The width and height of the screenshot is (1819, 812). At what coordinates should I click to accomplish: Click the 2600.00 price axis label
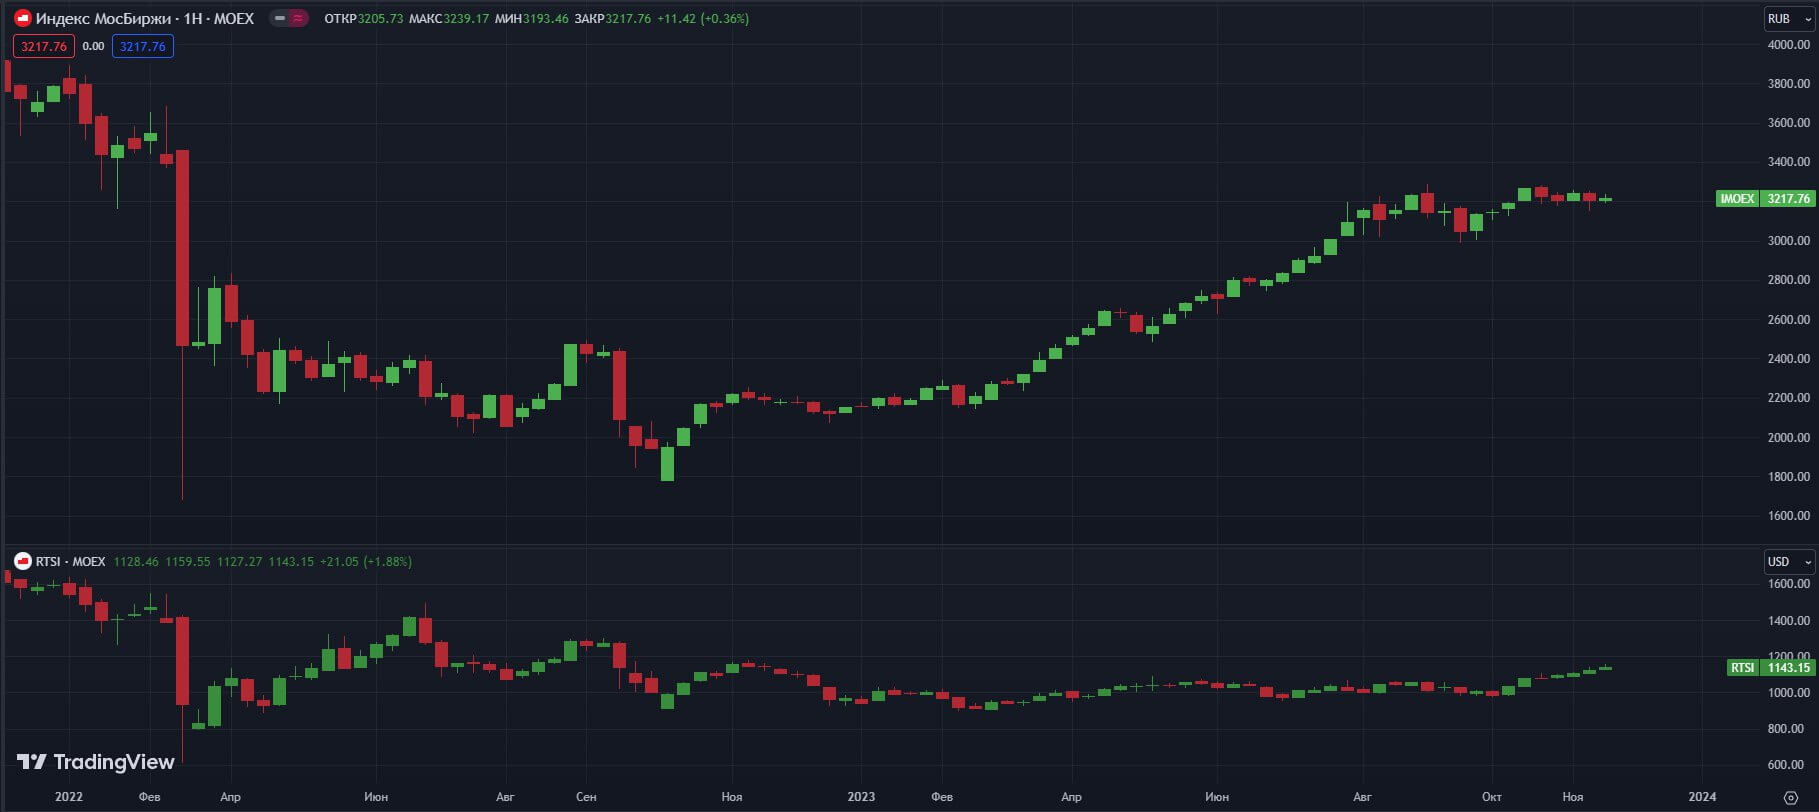tap(1788, 319)
